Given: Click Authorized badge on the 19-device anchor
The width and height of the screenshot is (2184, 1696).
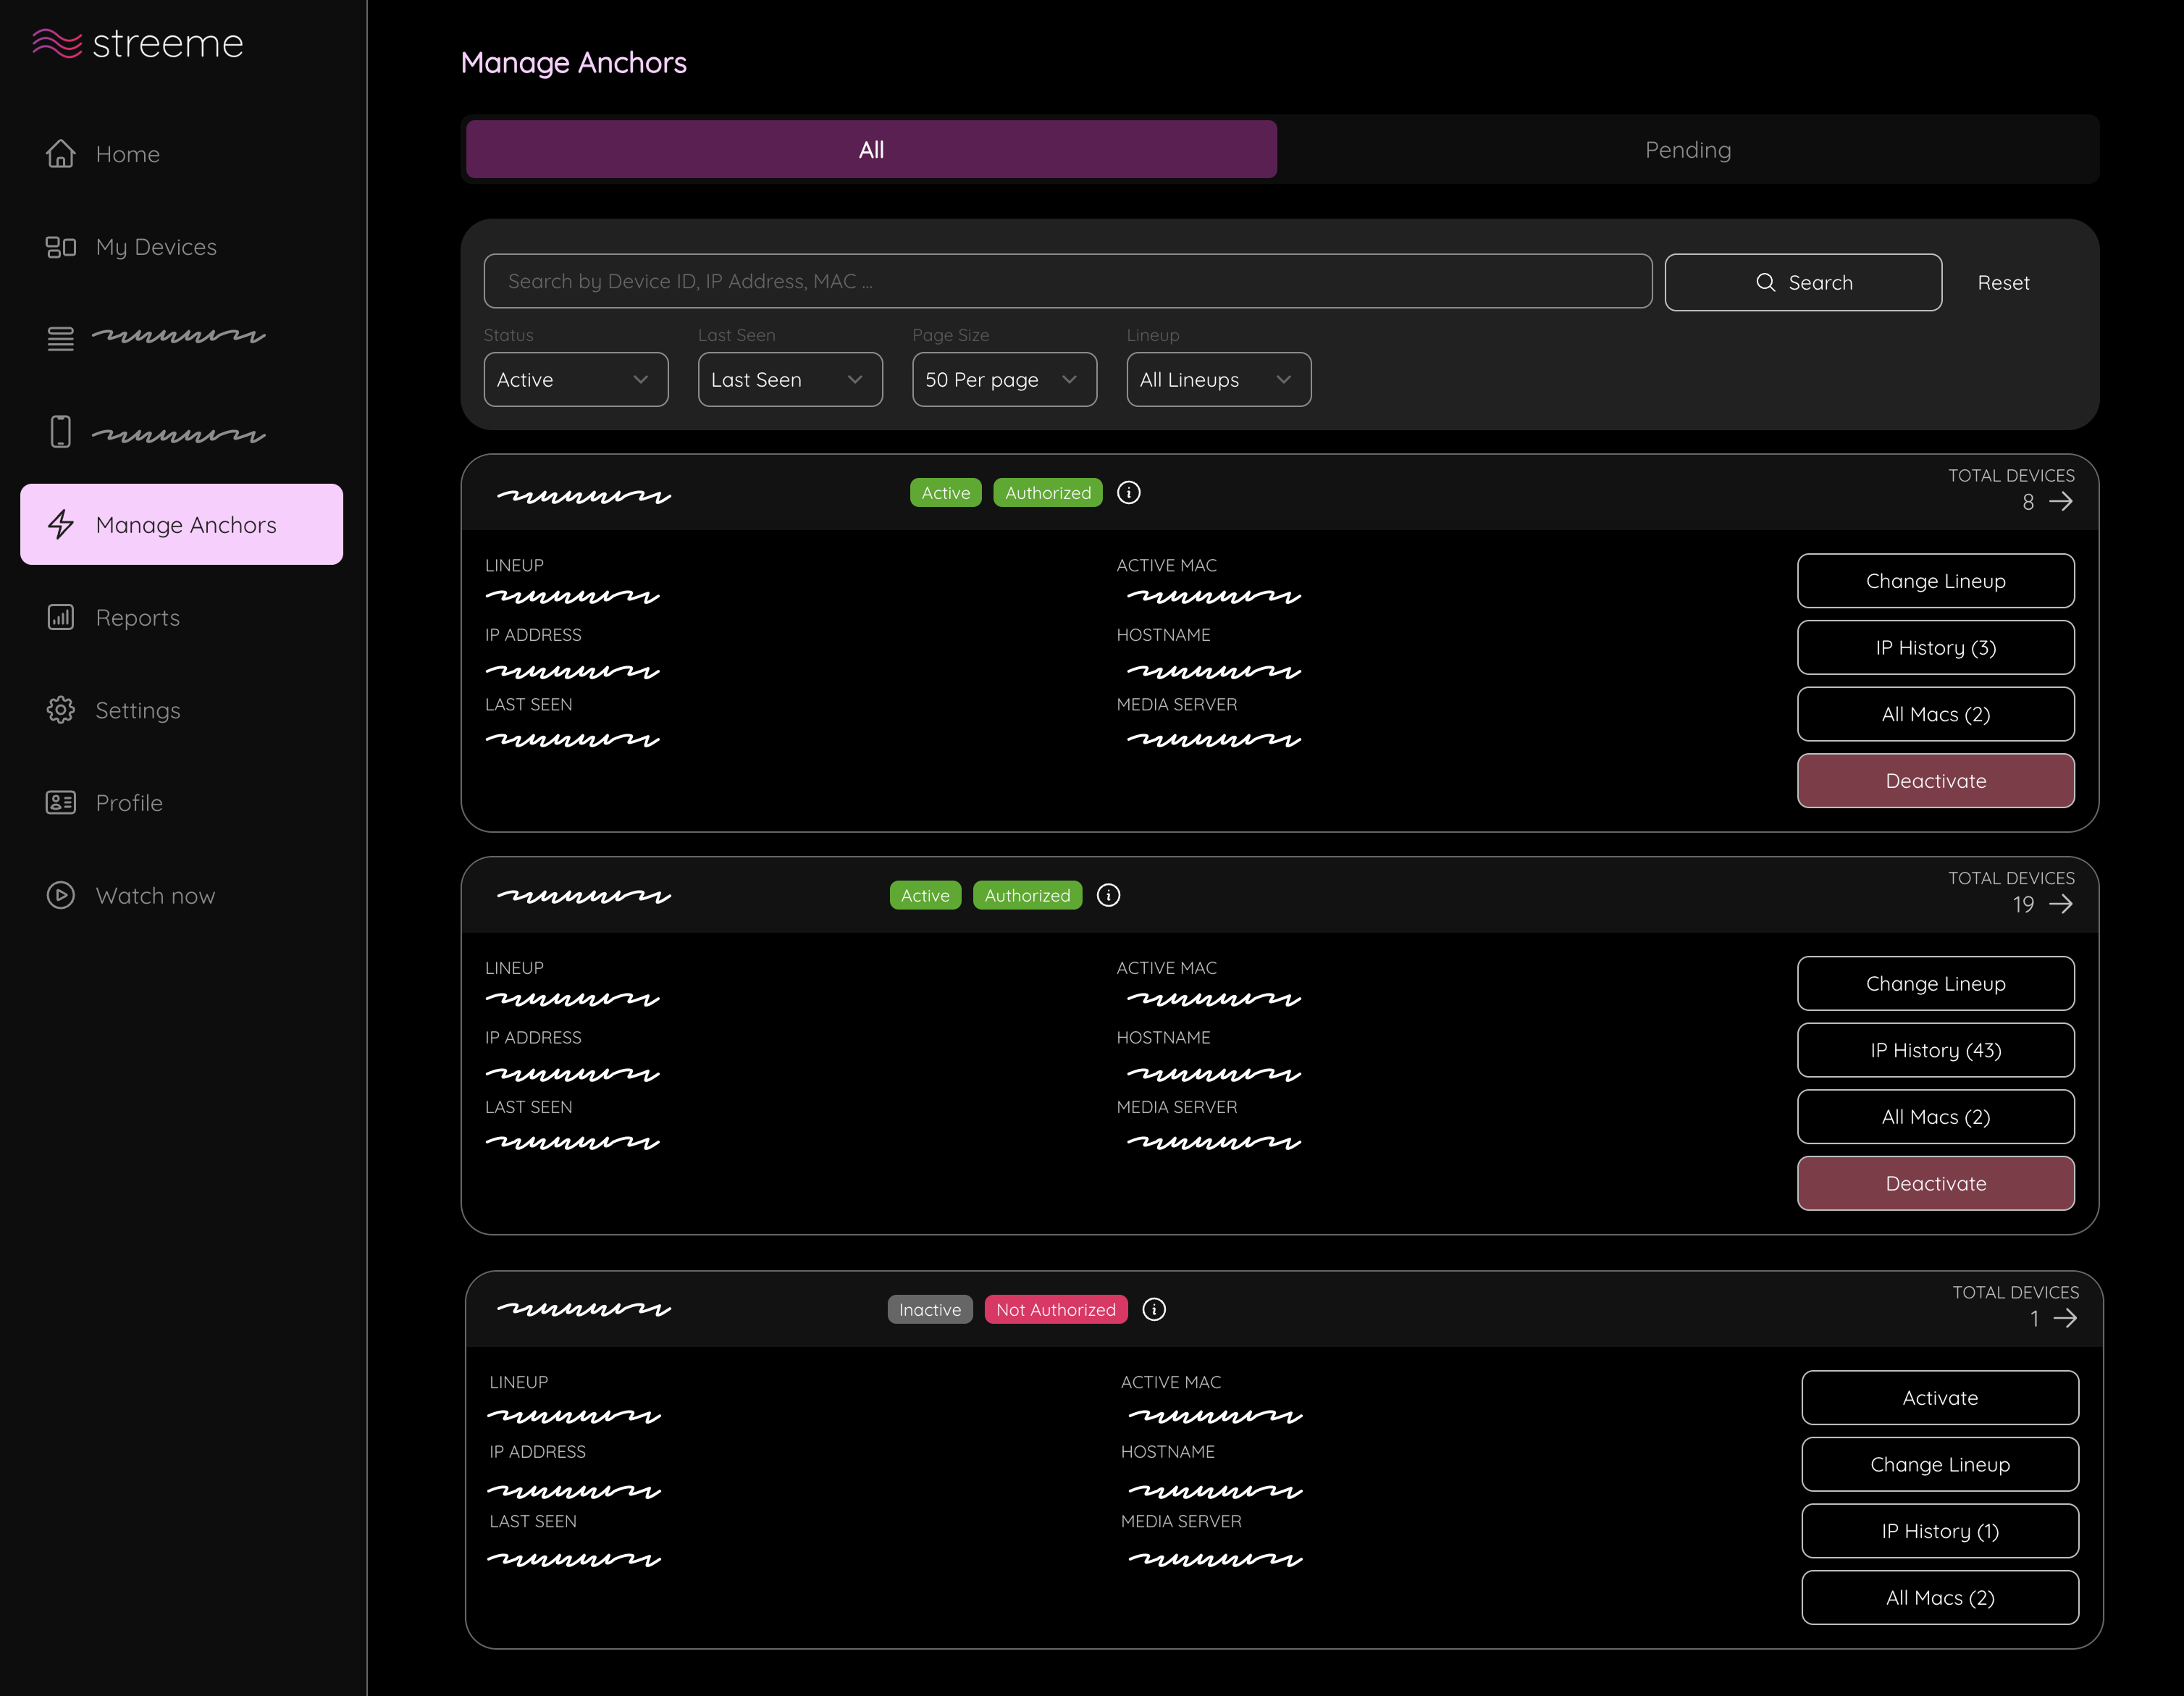Looking at the screenshot, I should tap(1027, 895).
